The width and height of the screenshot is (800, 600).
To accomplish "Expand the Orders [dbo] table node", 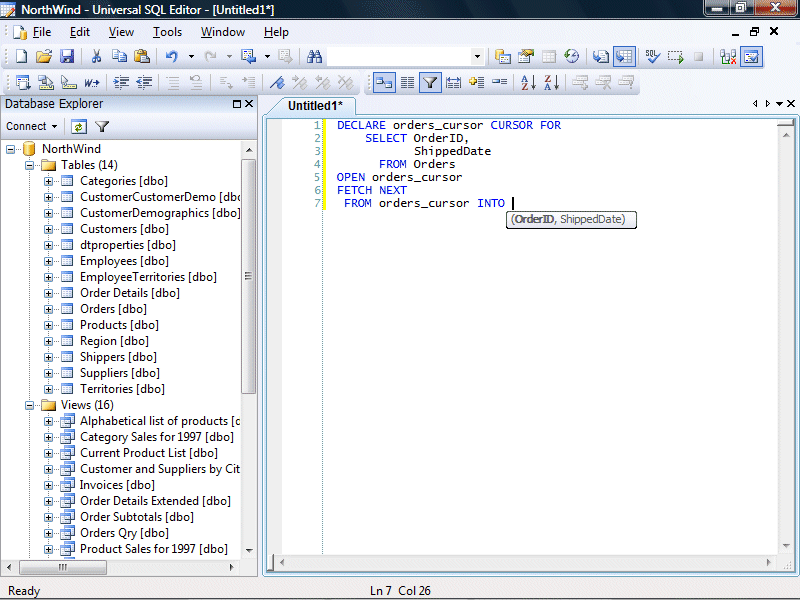I will [x=48, y=309].
